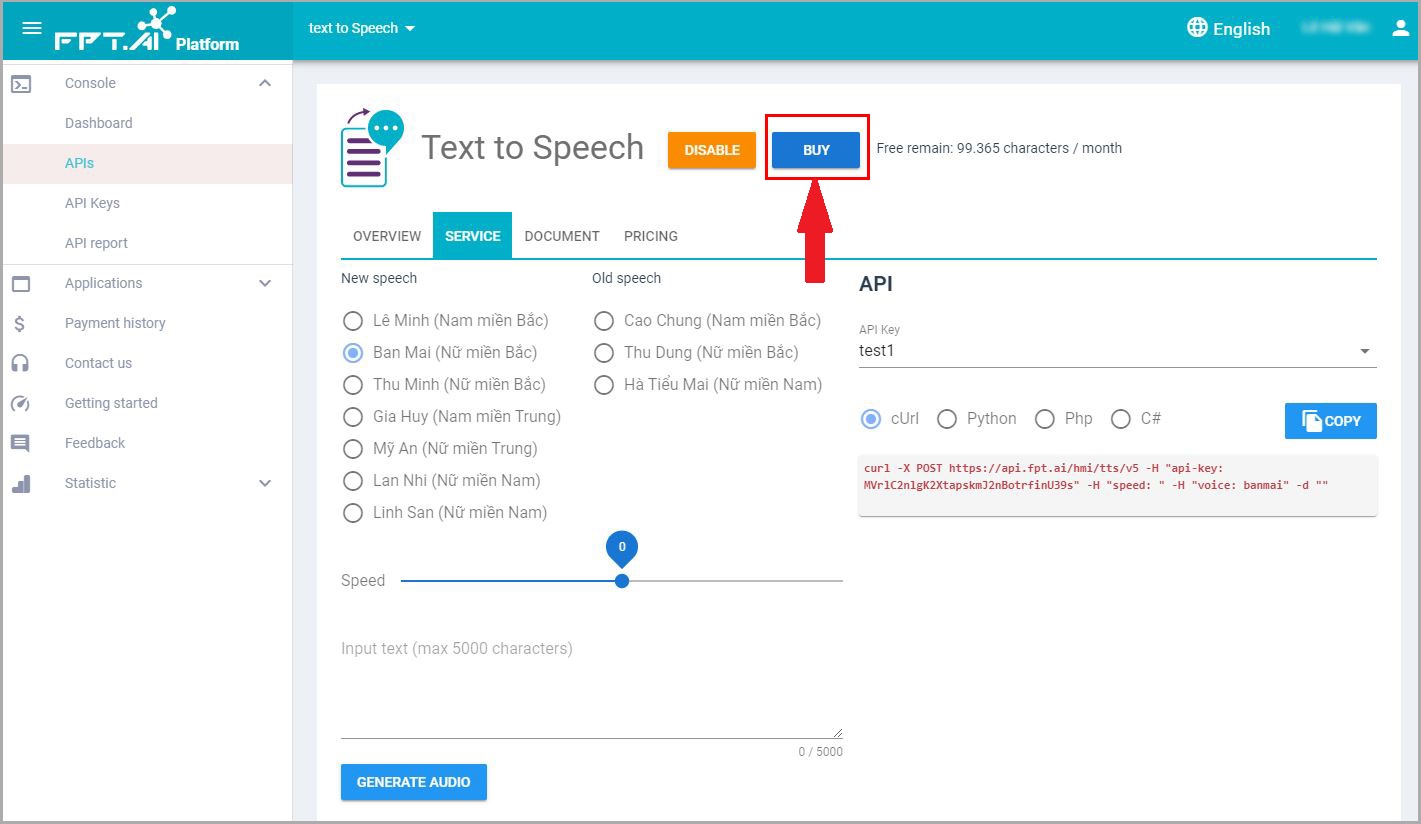Switch to the OVERVIEW tab
Screen dimensions: 1421x824
tap(387, 236)
